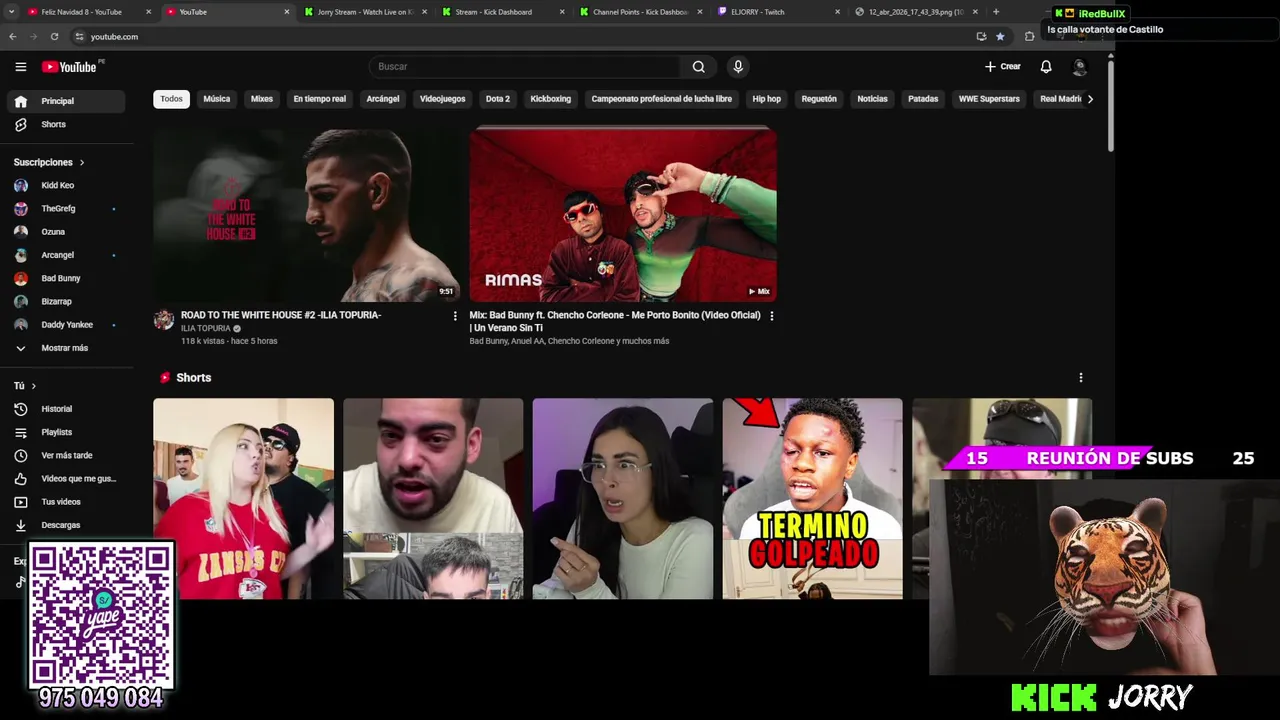Select Campeonato profesional de lucha libre chip
1280x720 pixels.
pos(662,99)
